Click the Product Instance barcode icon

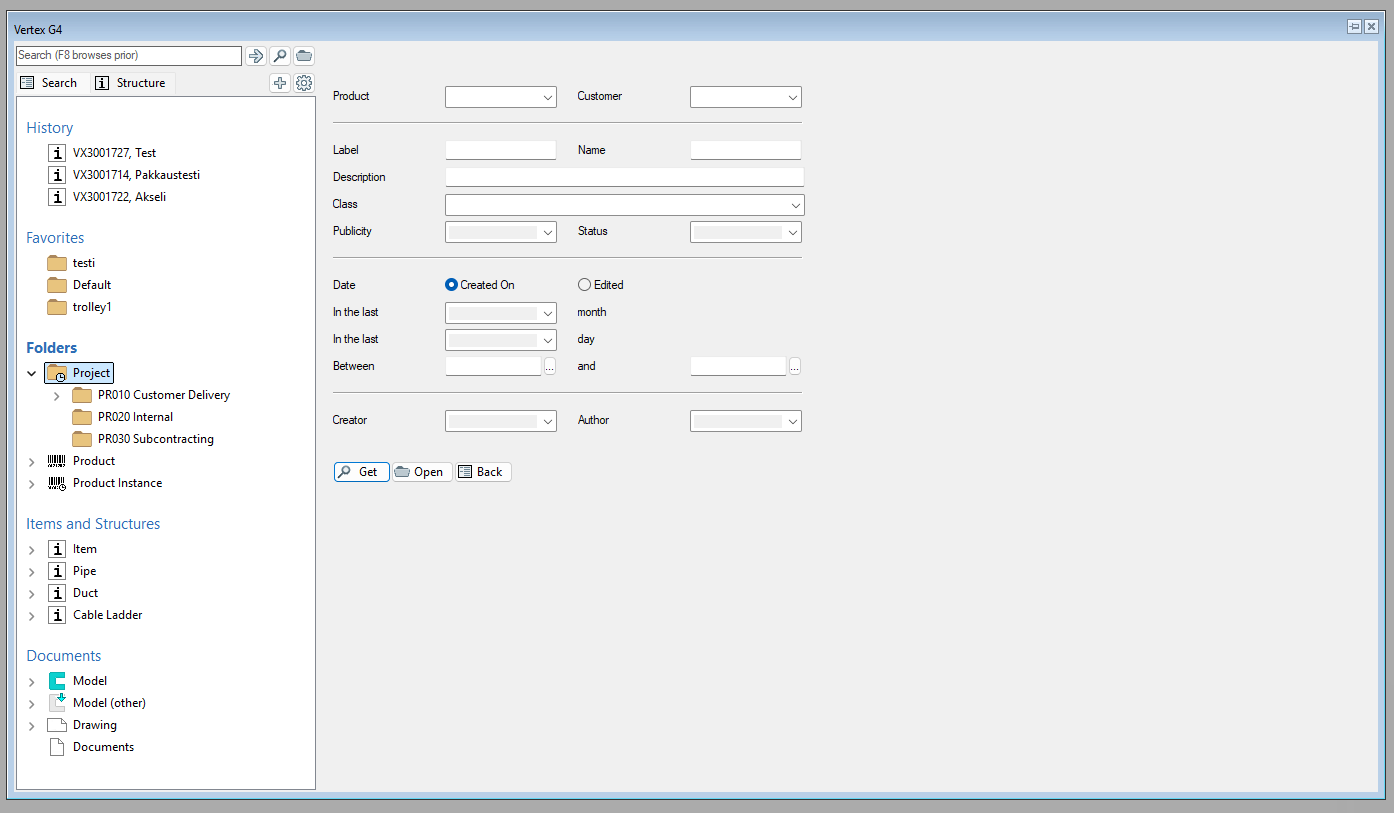[x=57, y=483]
